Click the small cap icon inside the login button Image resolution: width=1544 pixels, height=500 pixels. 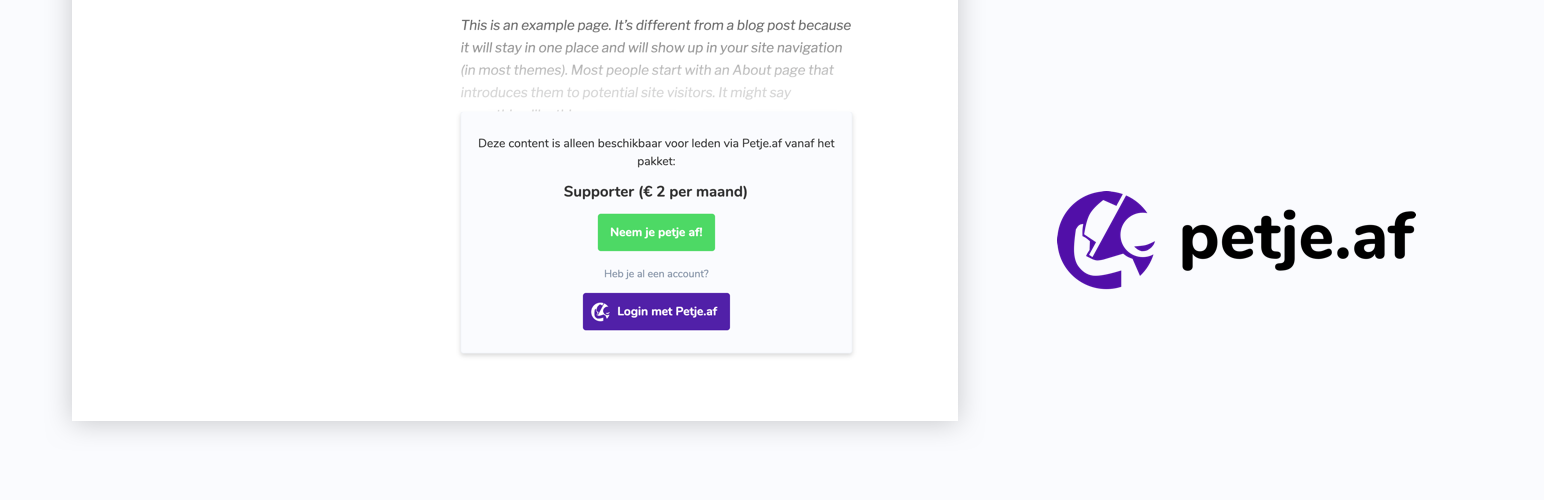600,312
